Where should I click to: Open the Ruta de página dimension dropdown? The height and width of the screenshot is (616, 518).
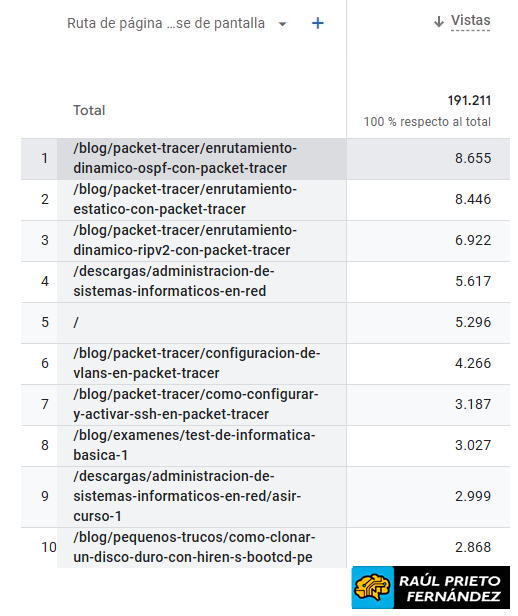(x=166, y=24)
